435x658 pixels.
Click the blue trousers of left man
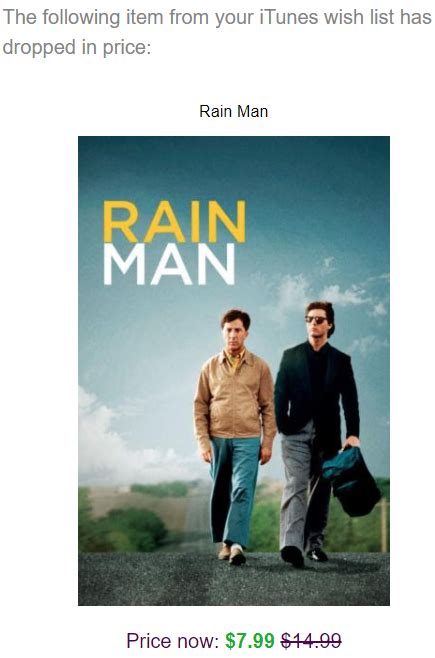[x=235, y=491]
